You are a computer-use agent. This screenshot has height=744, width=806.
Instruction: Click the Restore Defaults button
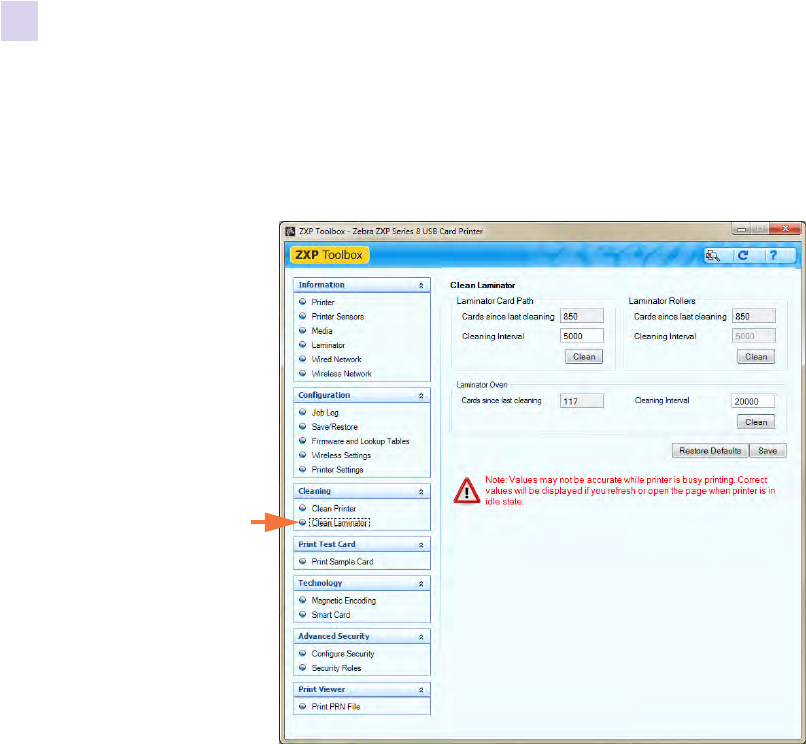click(x=710, y=451)
